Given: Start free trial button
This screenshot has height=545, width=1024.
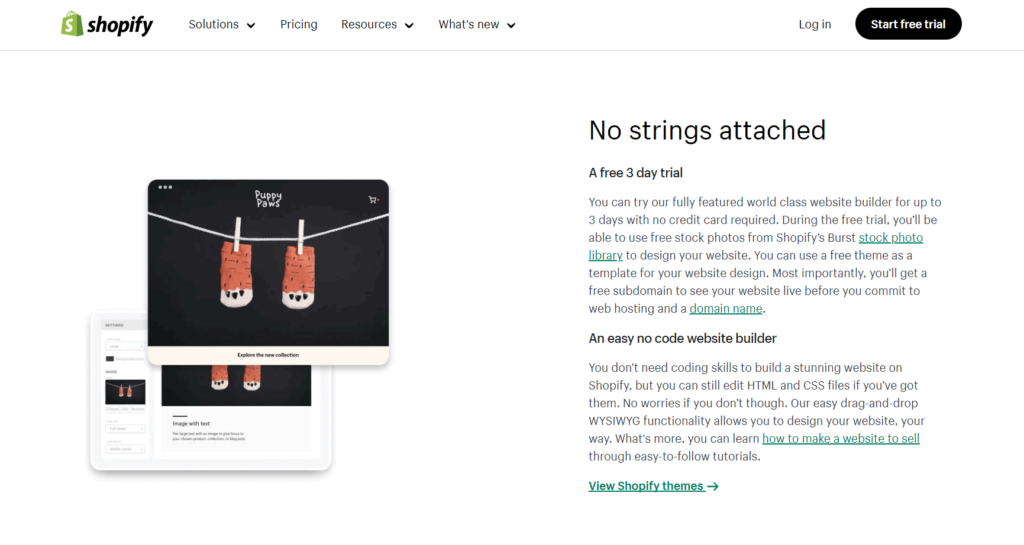Looking at the screenshot, I should click(908, 24).
